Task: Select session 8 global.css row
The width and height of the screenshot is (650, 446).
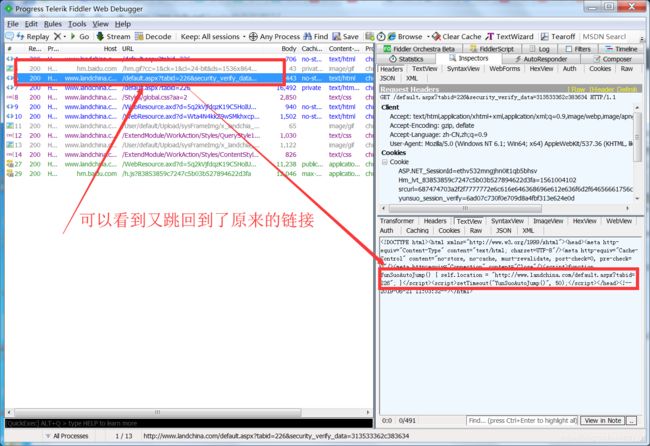Action: (x=189, y=97)
